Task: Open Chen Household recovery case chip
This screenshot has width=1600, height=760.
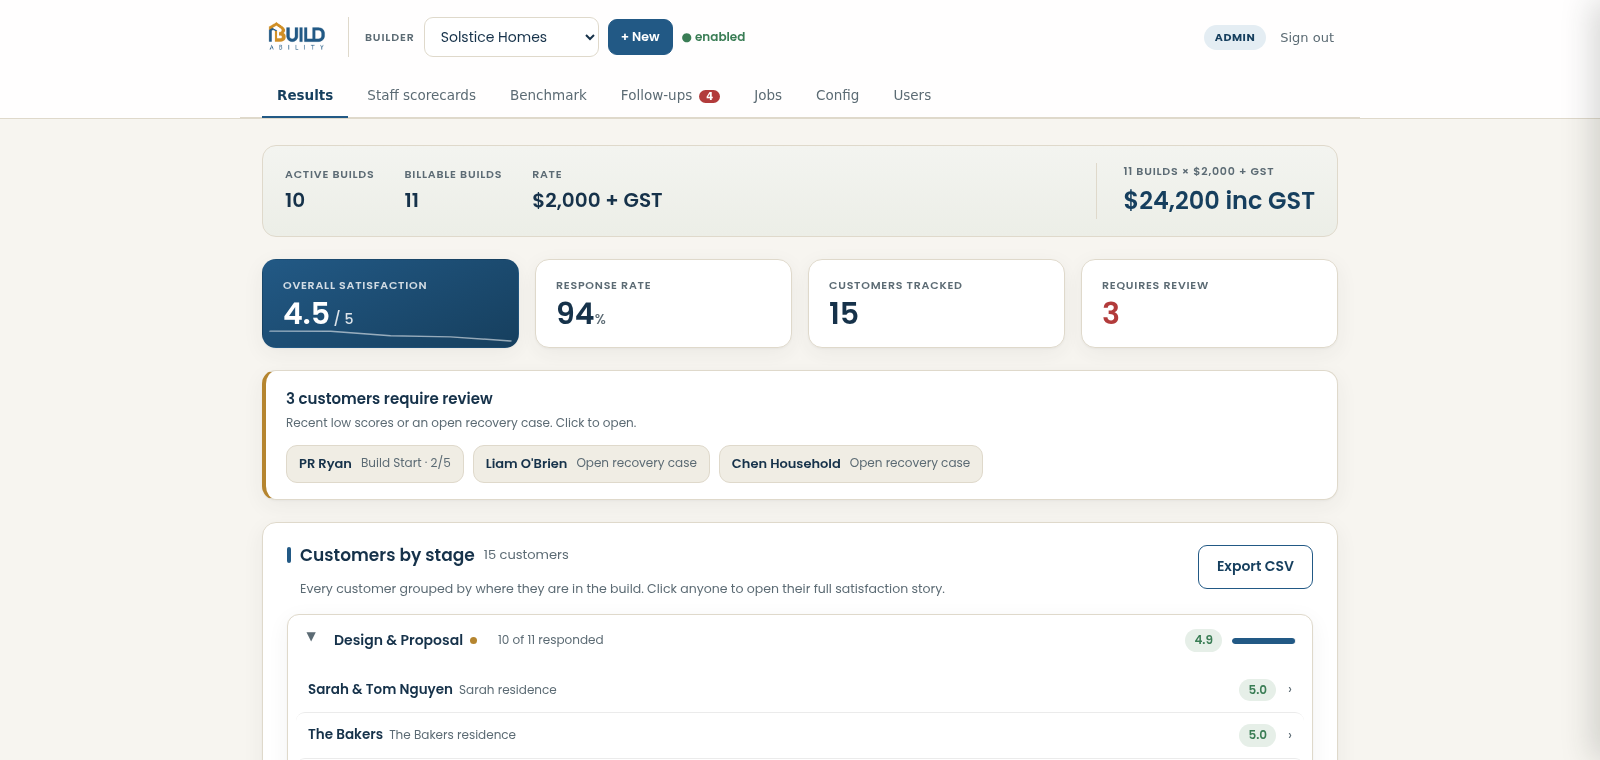Action: tap(851, 464)
